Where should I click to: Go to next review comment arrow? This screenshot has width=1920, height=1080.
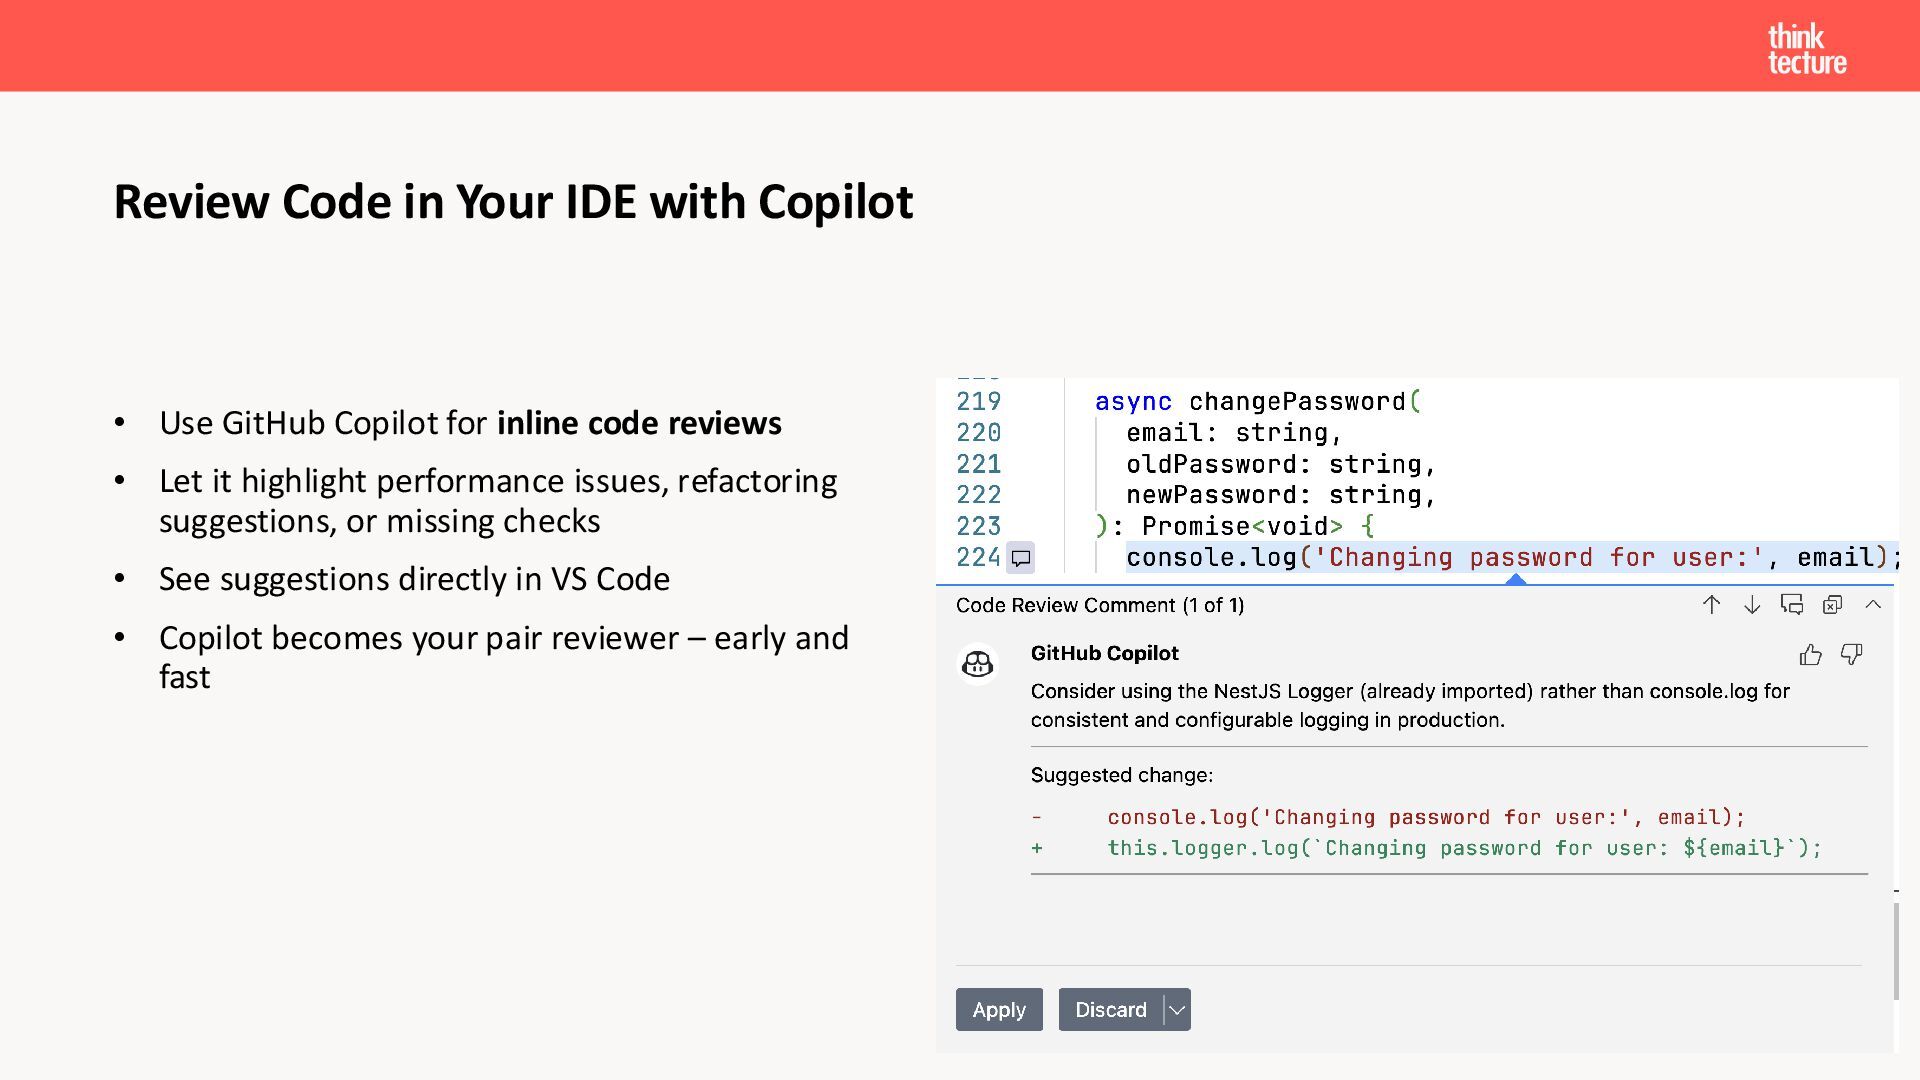coord(1752,605)
